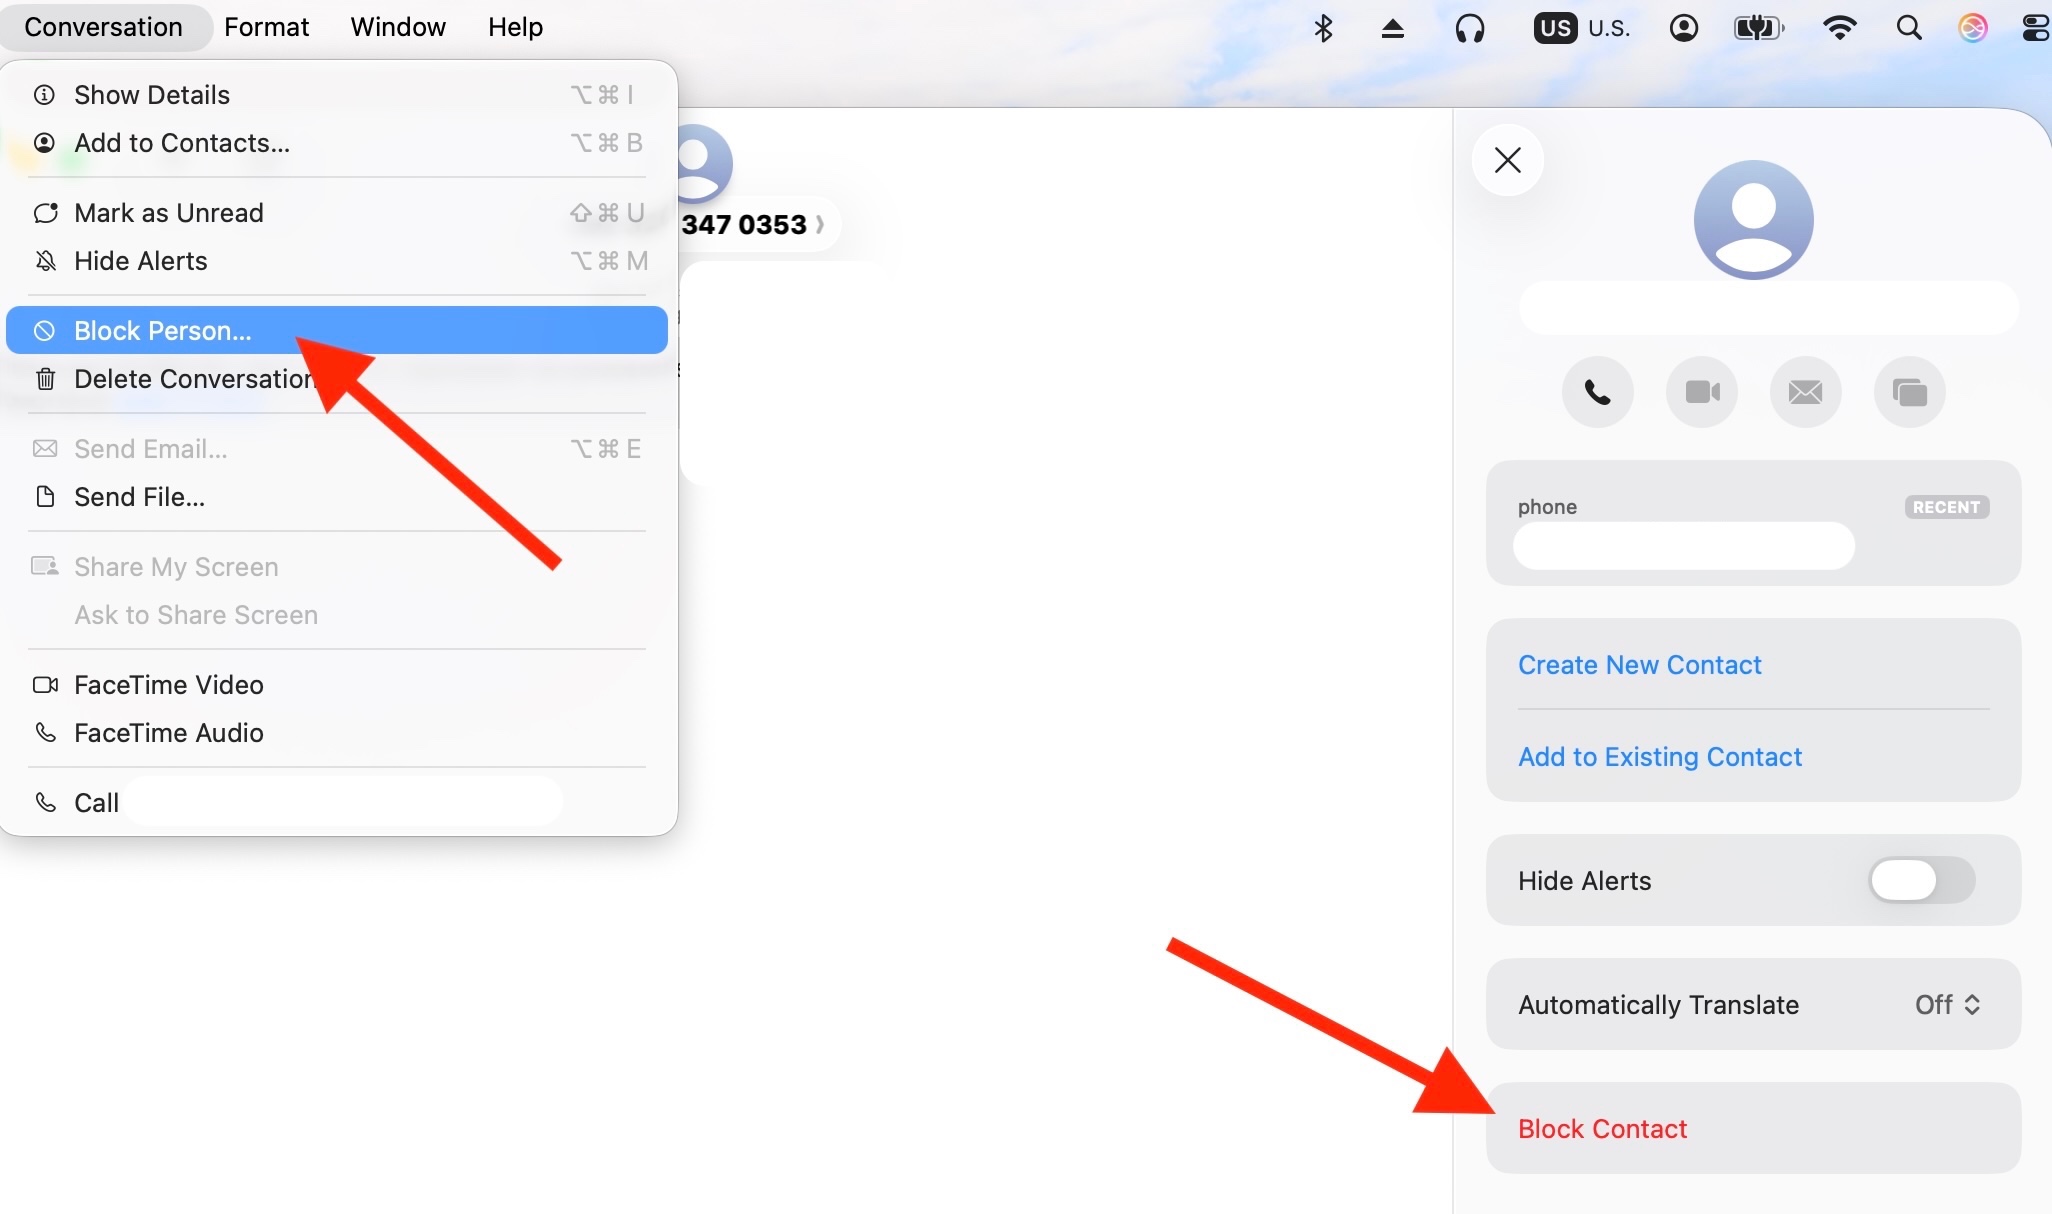
Task: Open the U.S. input source menu
Action: (x=1582, y=28)
